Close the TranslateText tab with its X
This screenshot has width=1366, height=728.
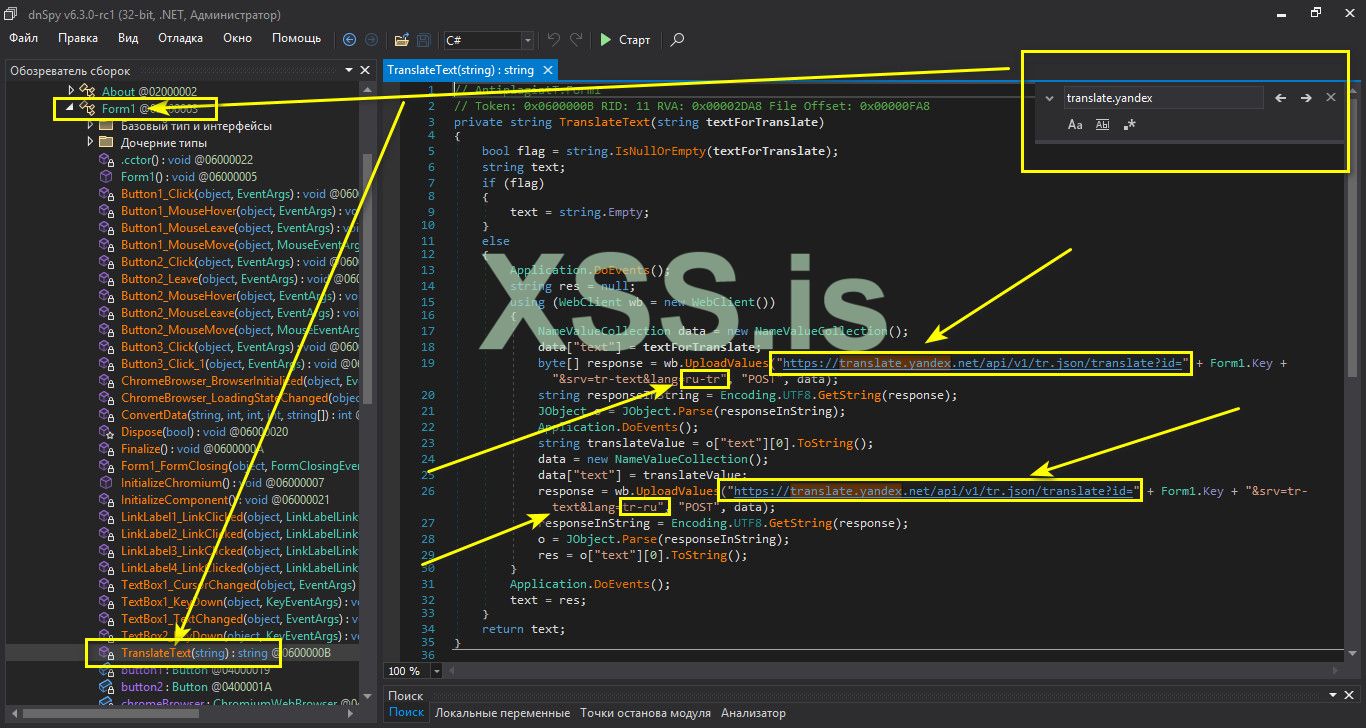548,70
